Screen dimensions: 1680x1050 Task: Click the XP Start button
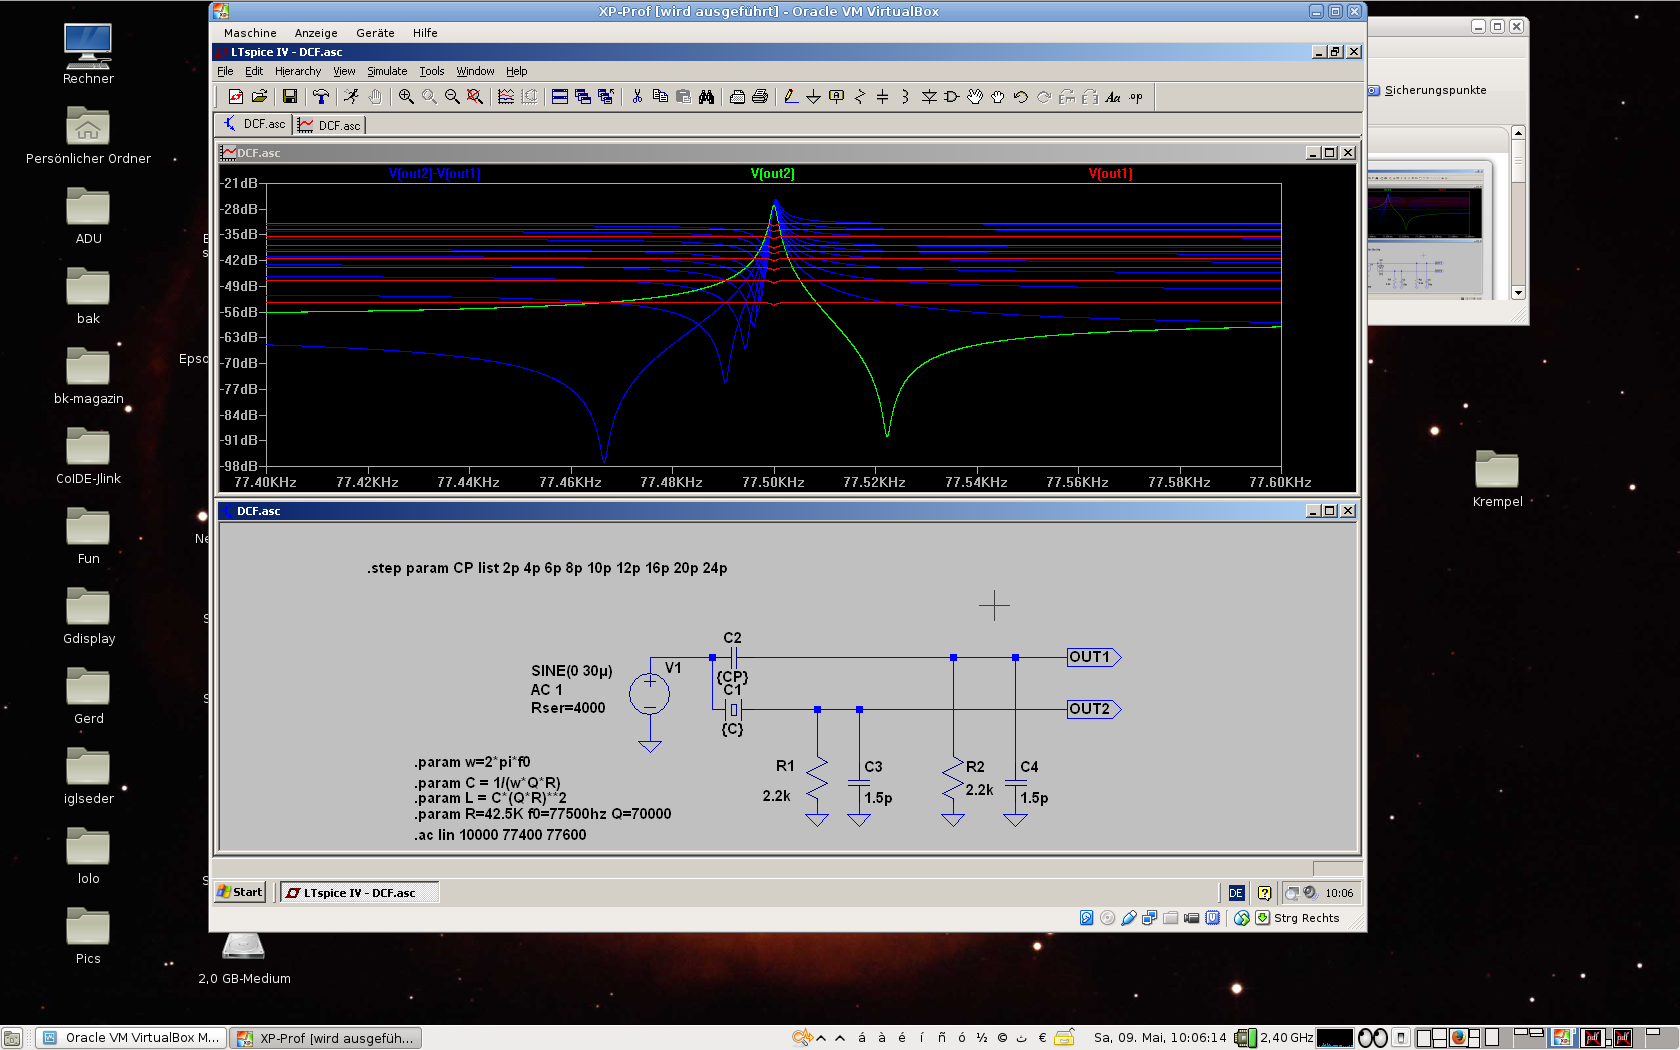tap(240, 892)
